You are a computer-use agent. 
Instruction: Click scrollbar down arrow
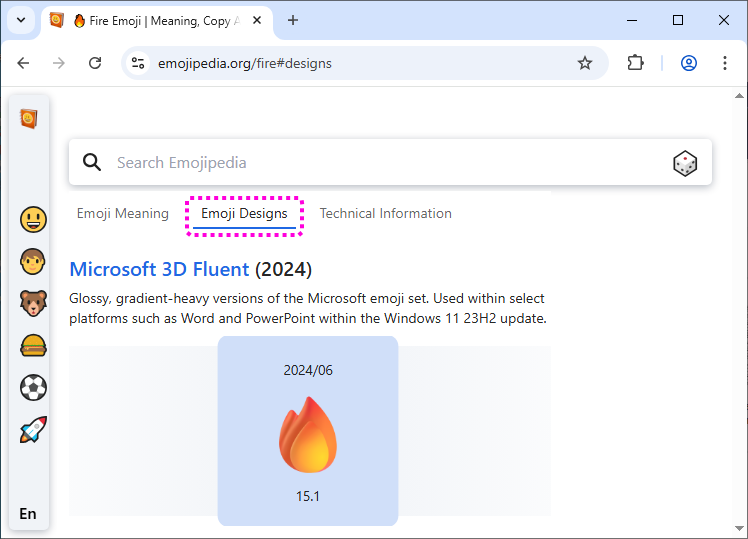pos(739,528)
